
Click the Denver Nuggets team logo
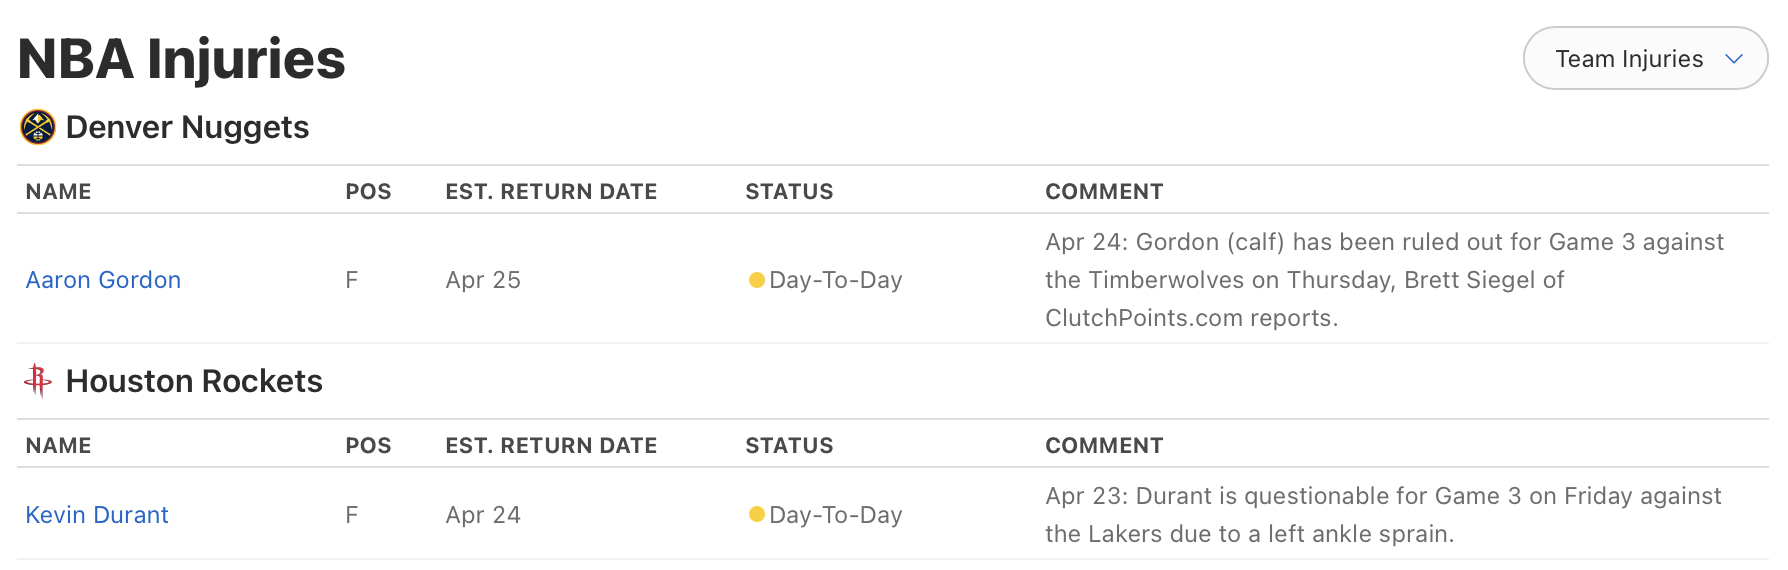(x=38, y=128)
